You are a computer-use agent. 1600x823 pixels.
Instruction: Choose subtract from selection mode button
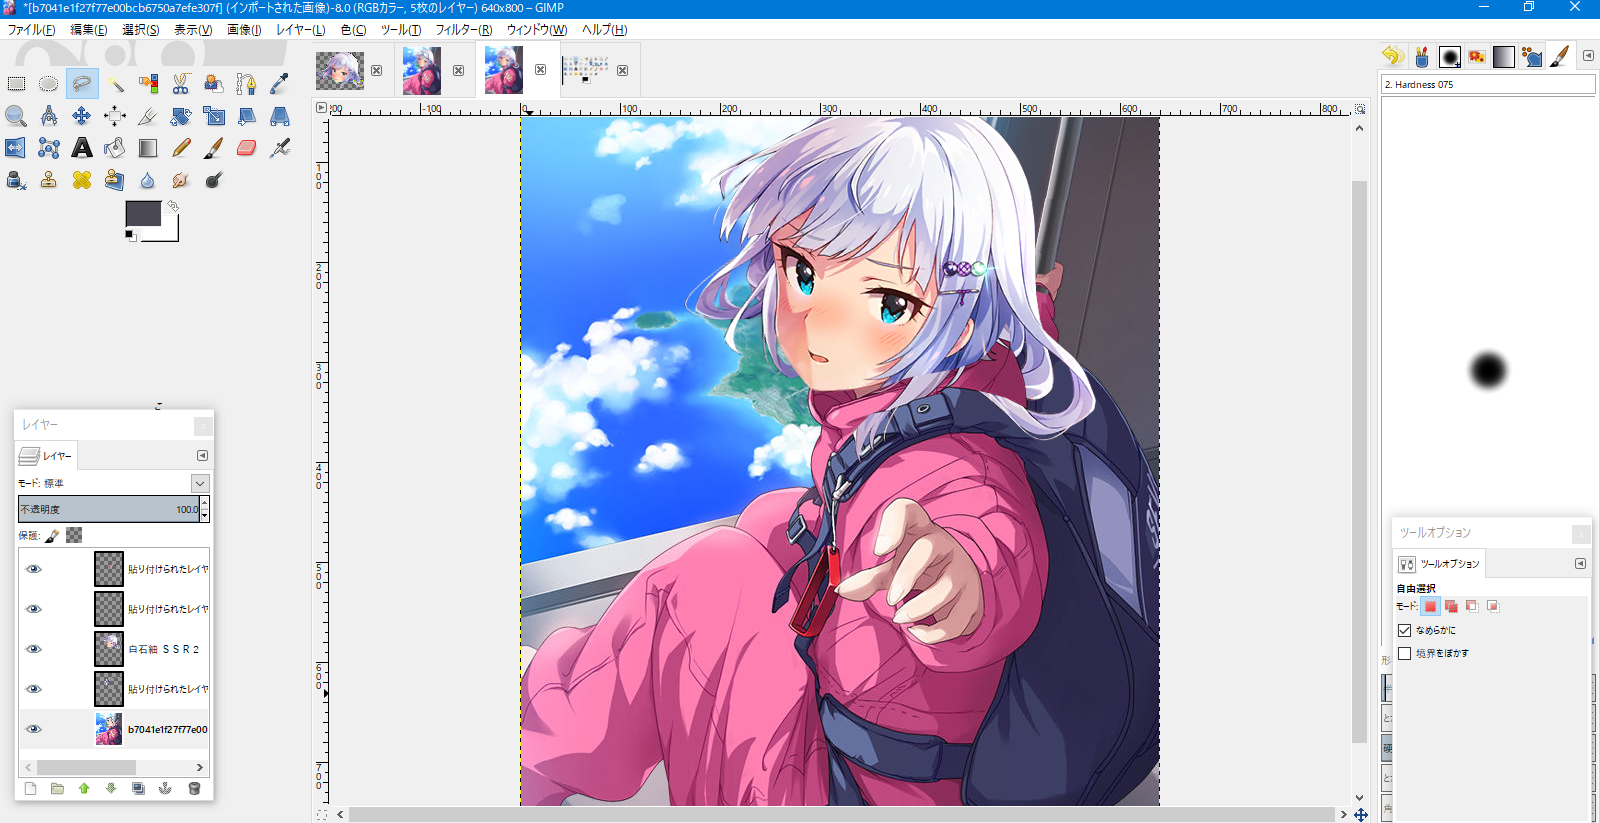pyautogui.click(x=1472, y=606)
